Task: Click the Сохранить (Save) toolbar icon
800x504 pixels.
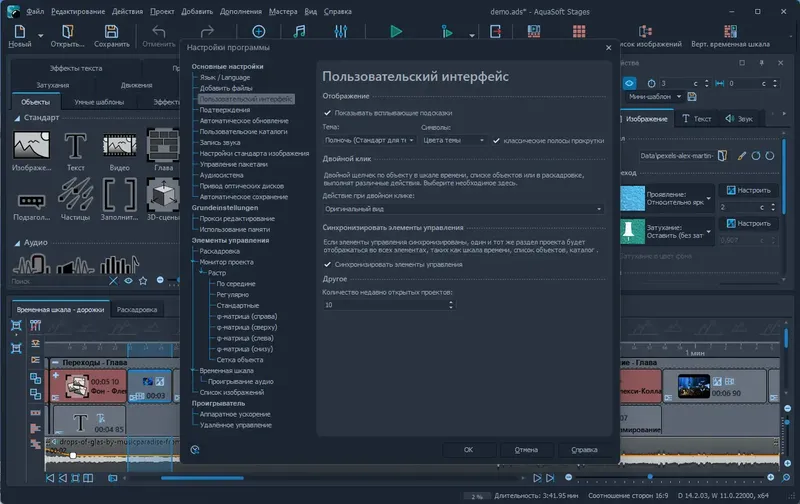Action: [111, 32]
